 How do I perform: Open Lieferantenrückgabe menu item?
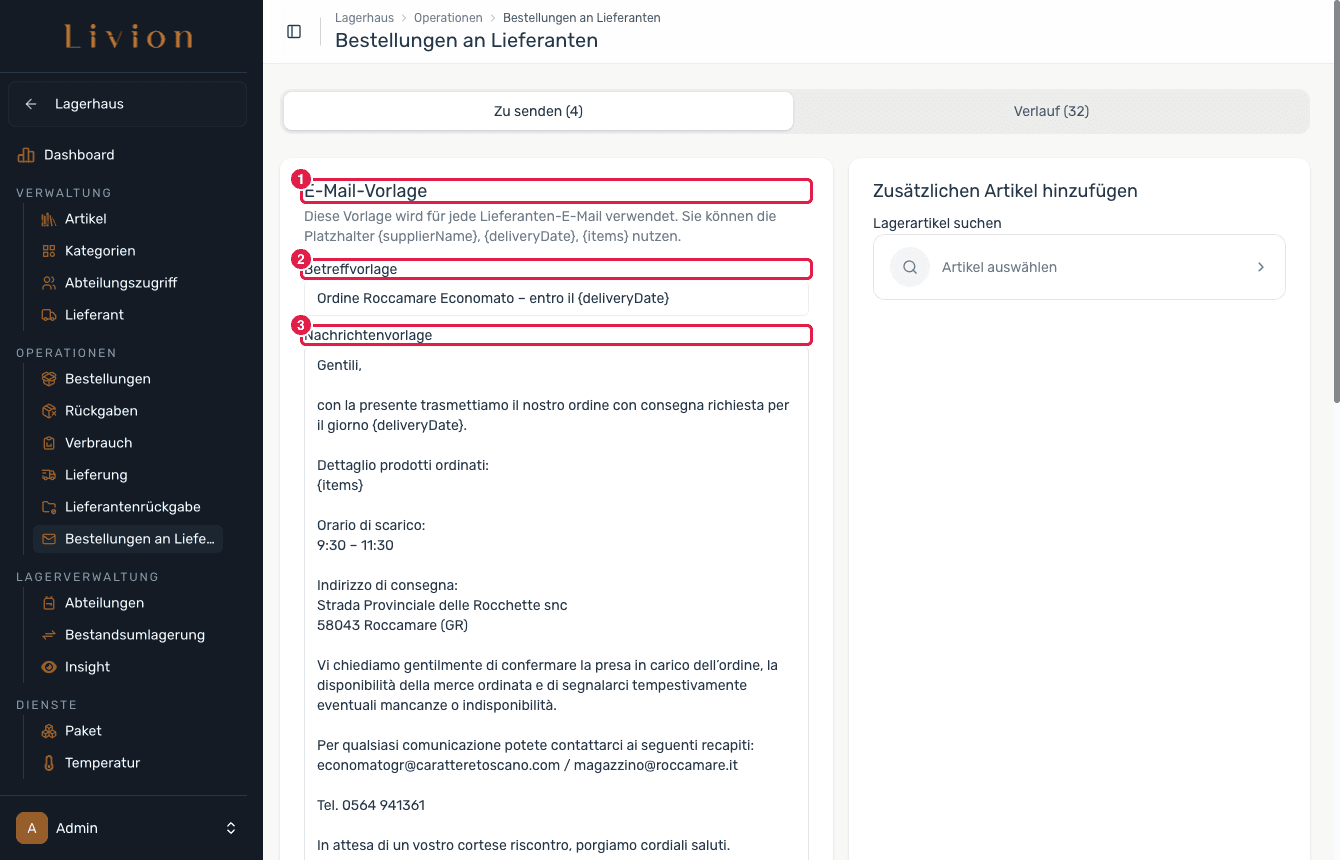tap(133, 507)
